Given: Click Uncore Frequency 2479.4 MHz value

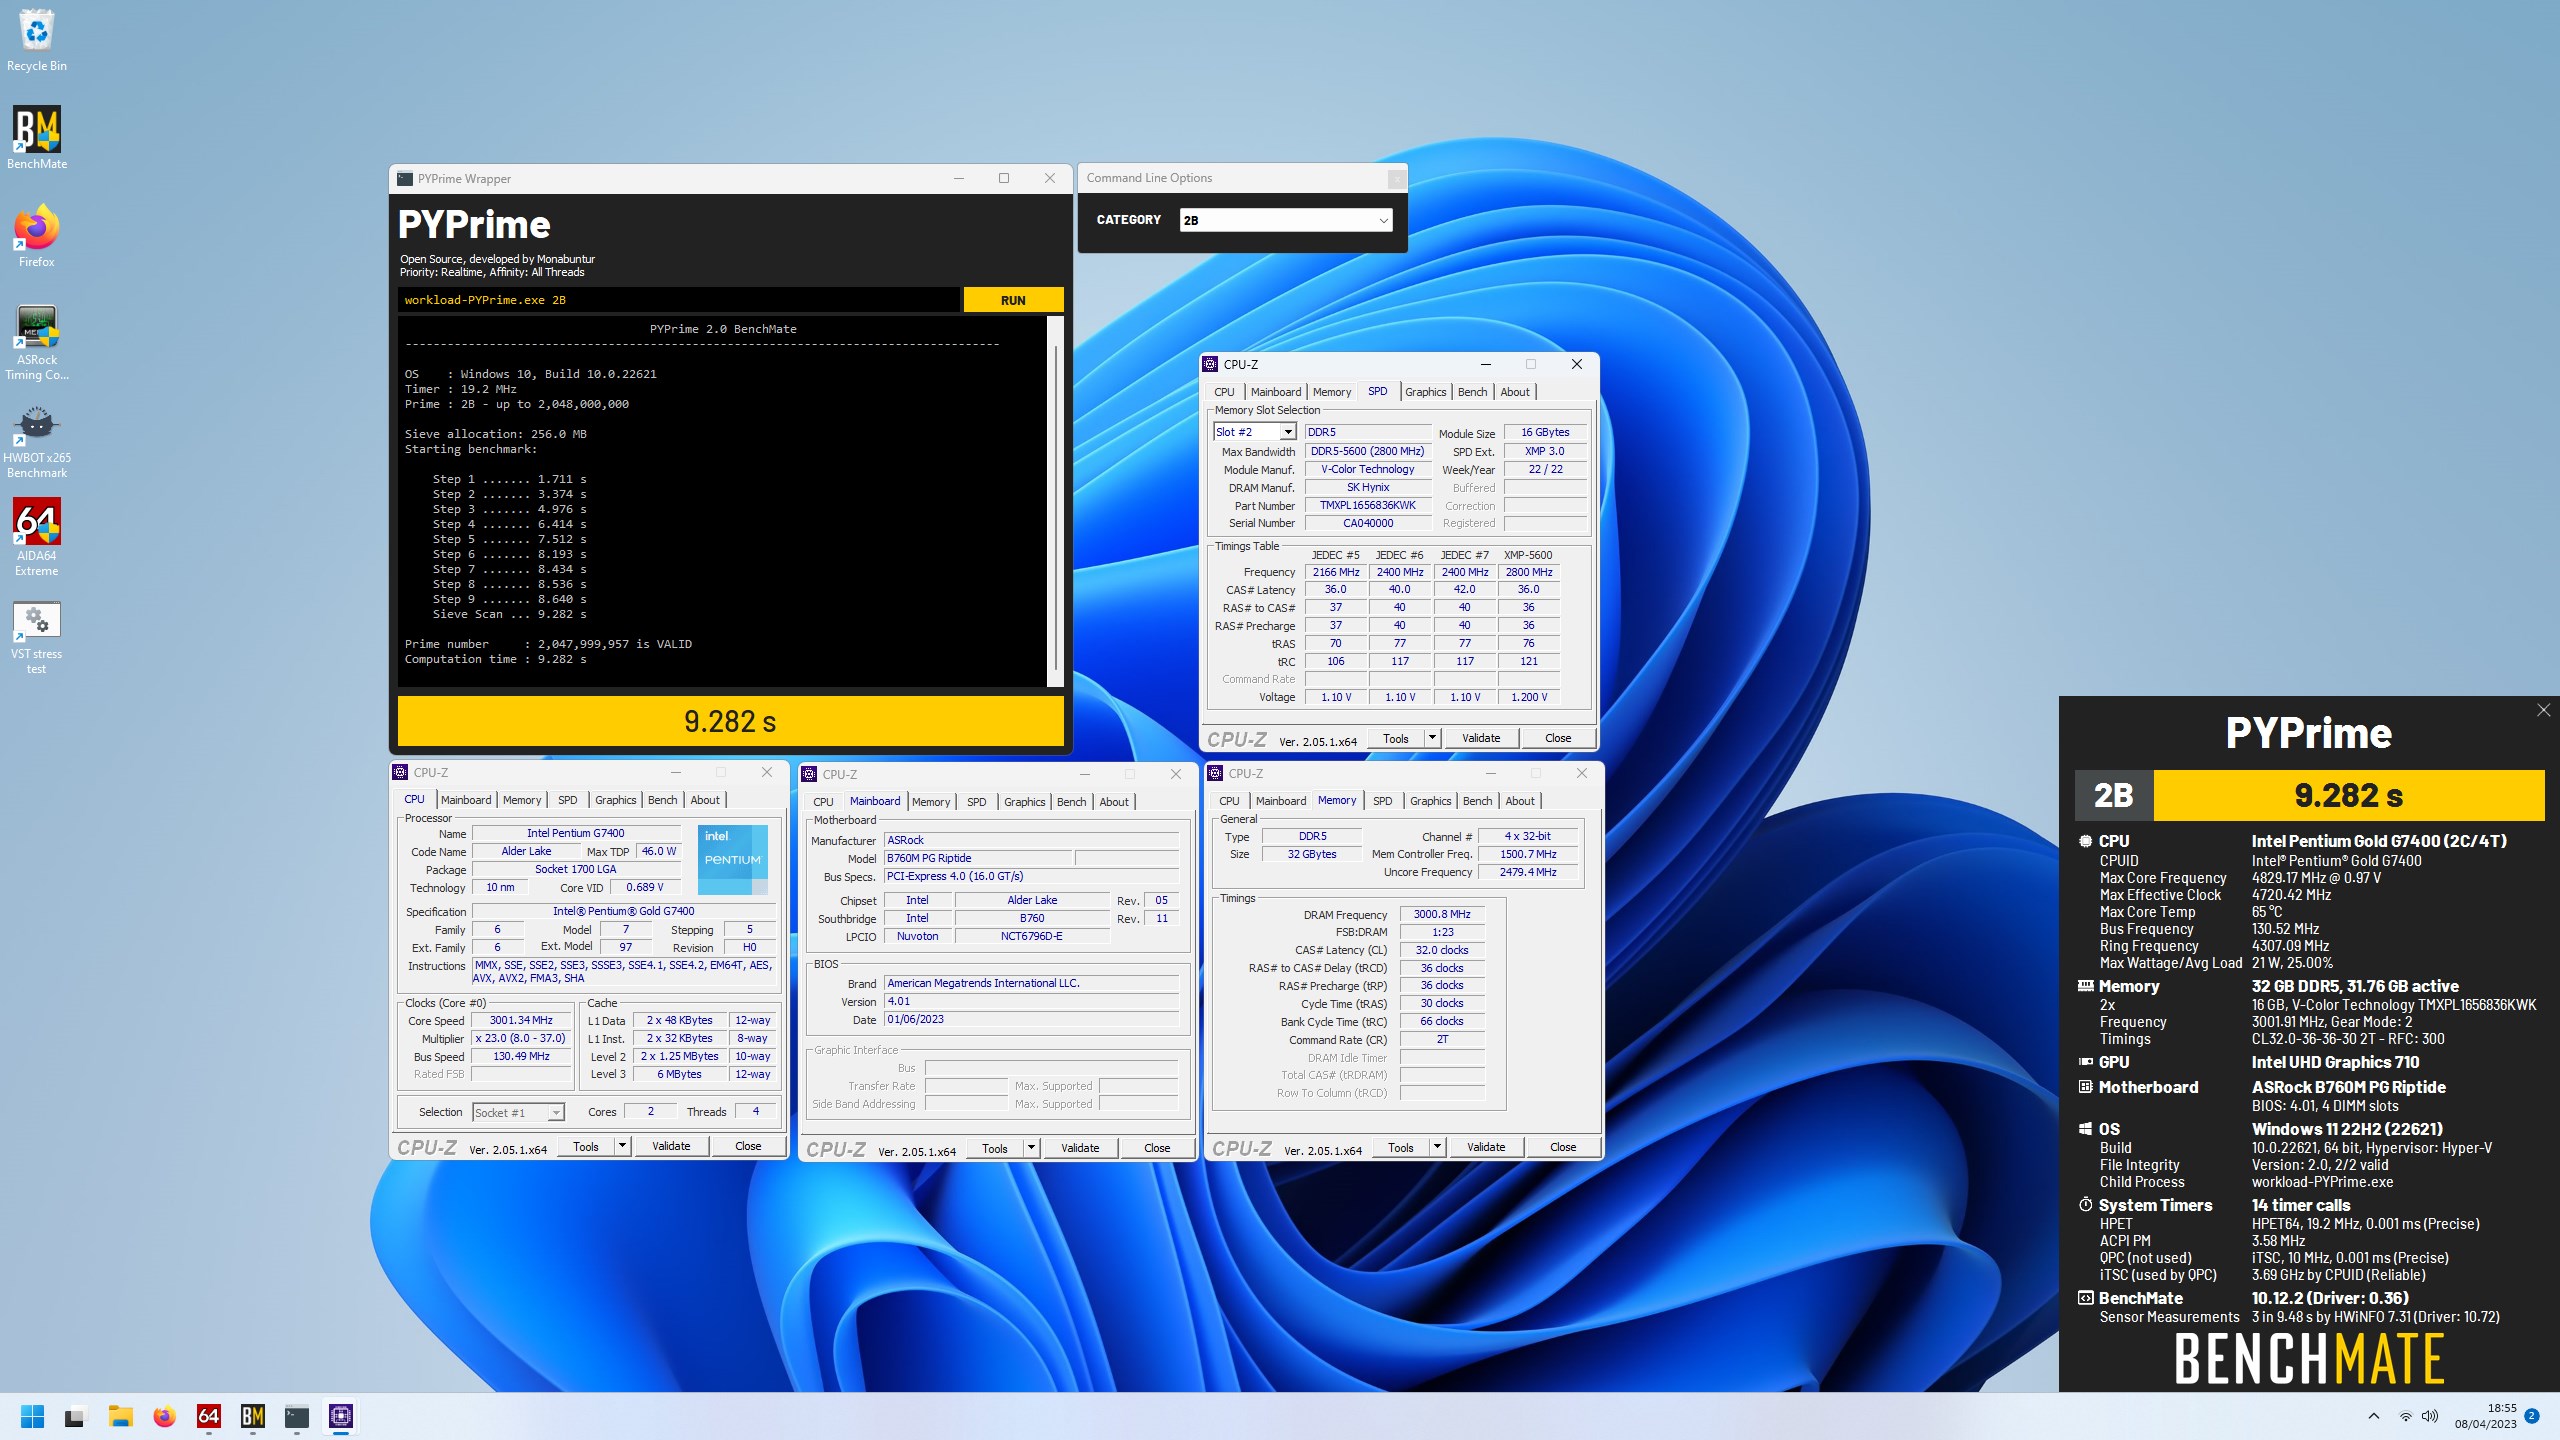Looking at the screenshot, I should 1528,872.
